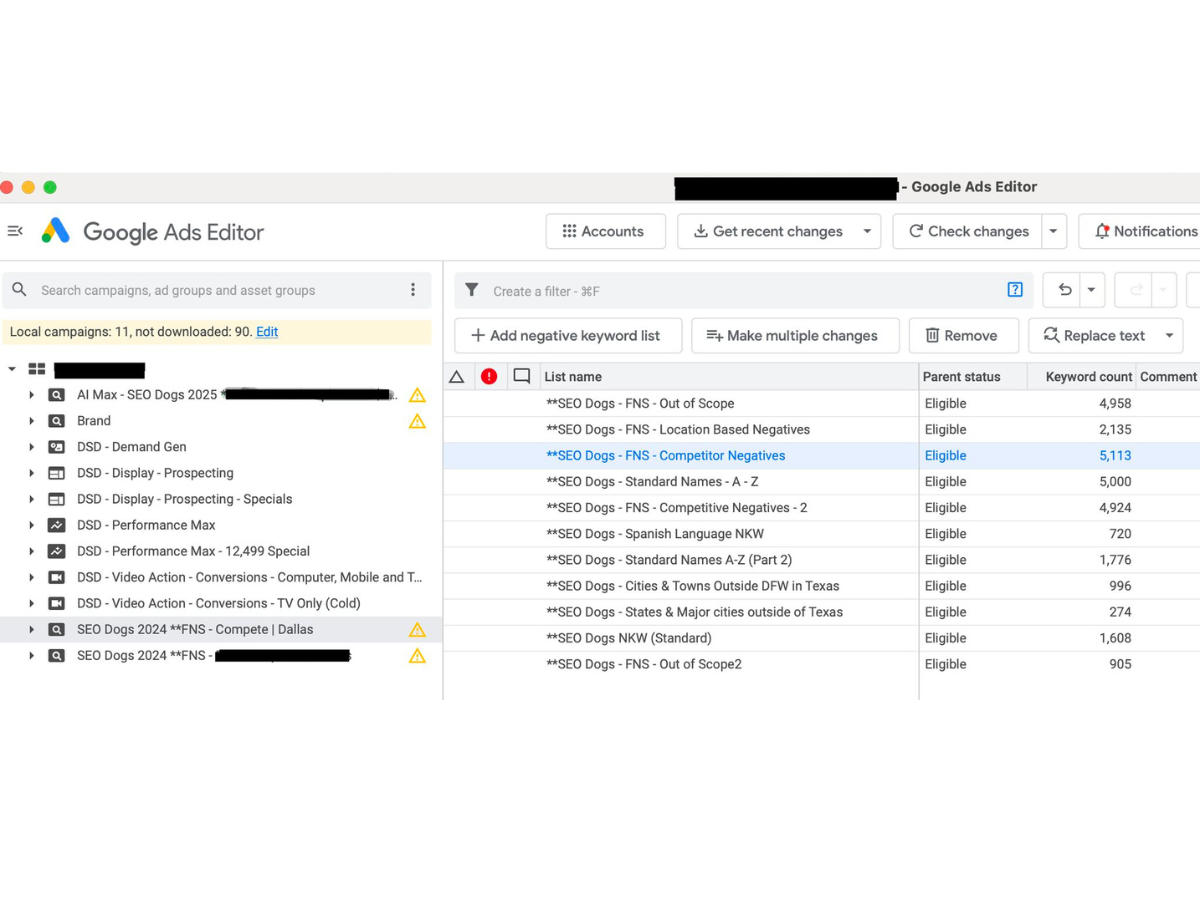
Task: Open the campaign search options kebab menu
Action: click(x=413, y=290)
